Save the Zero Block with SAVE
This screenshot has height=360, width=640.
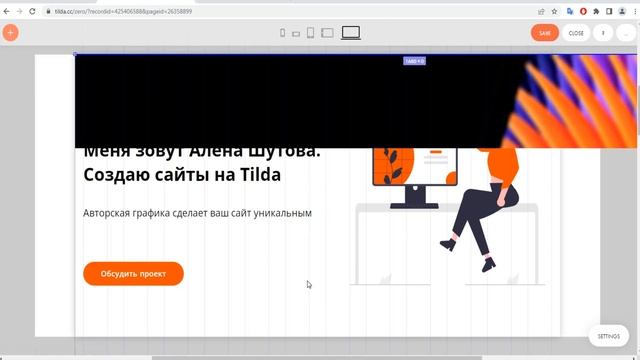(545, 33)
